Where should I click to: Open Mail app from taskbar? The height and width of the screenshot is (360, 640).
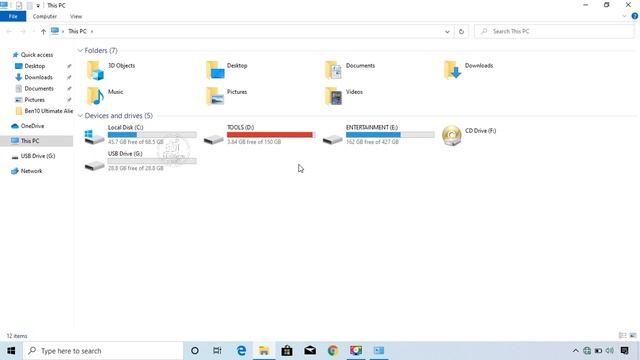(310, 351)
